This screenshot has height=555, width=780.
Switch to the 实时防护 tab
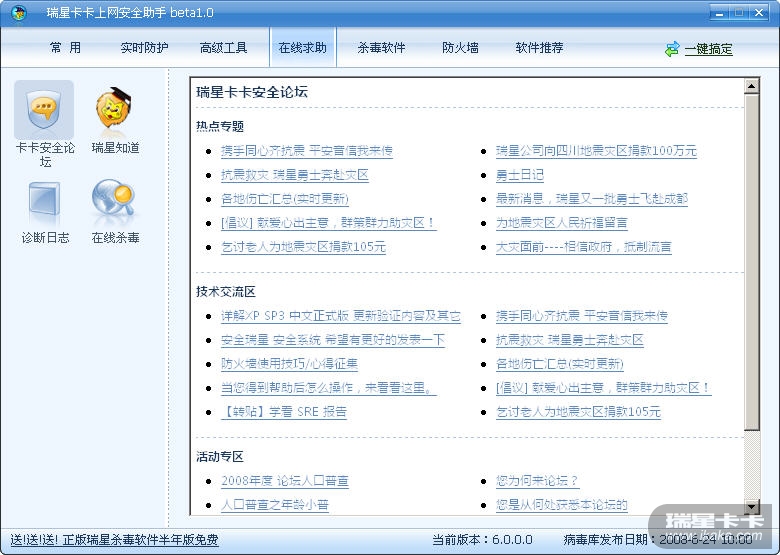point(144,48)
